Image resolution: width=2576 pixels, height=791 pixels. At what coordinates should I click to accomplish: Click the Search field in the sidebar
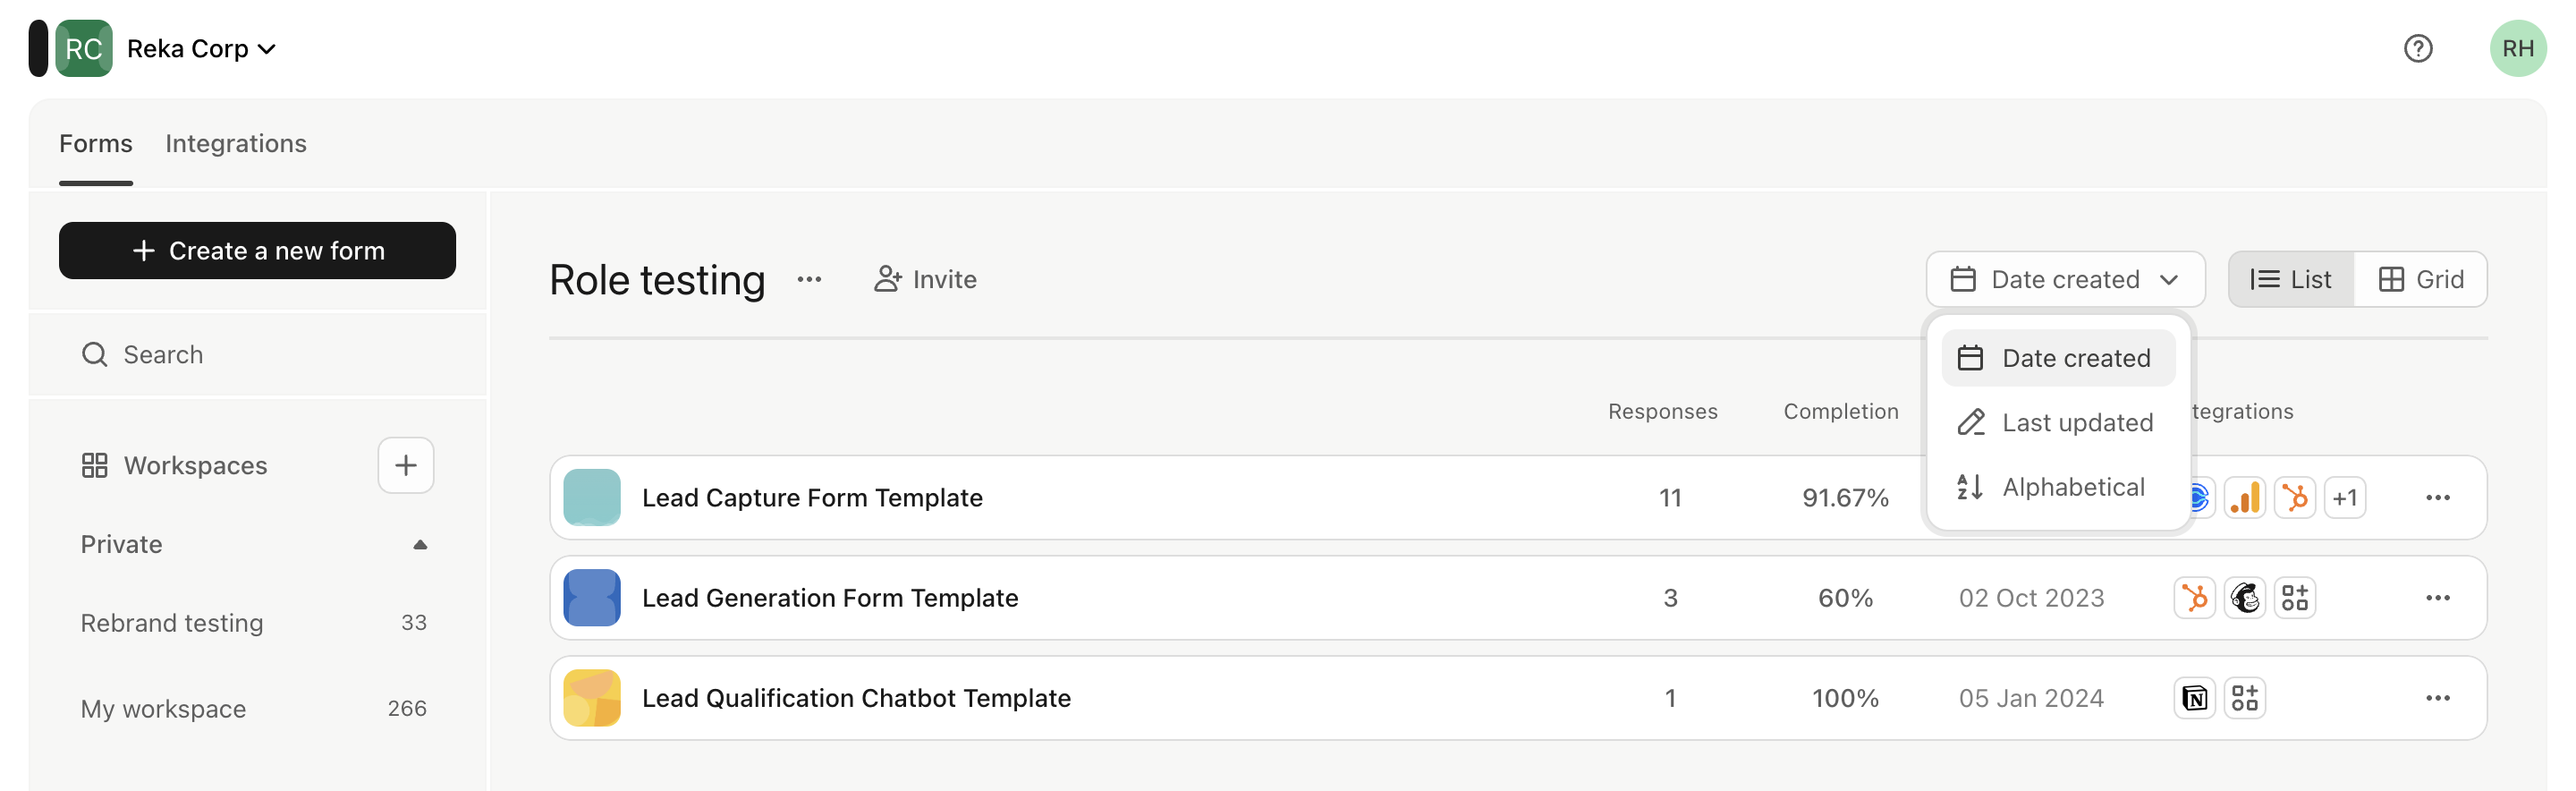click(257, 355)
